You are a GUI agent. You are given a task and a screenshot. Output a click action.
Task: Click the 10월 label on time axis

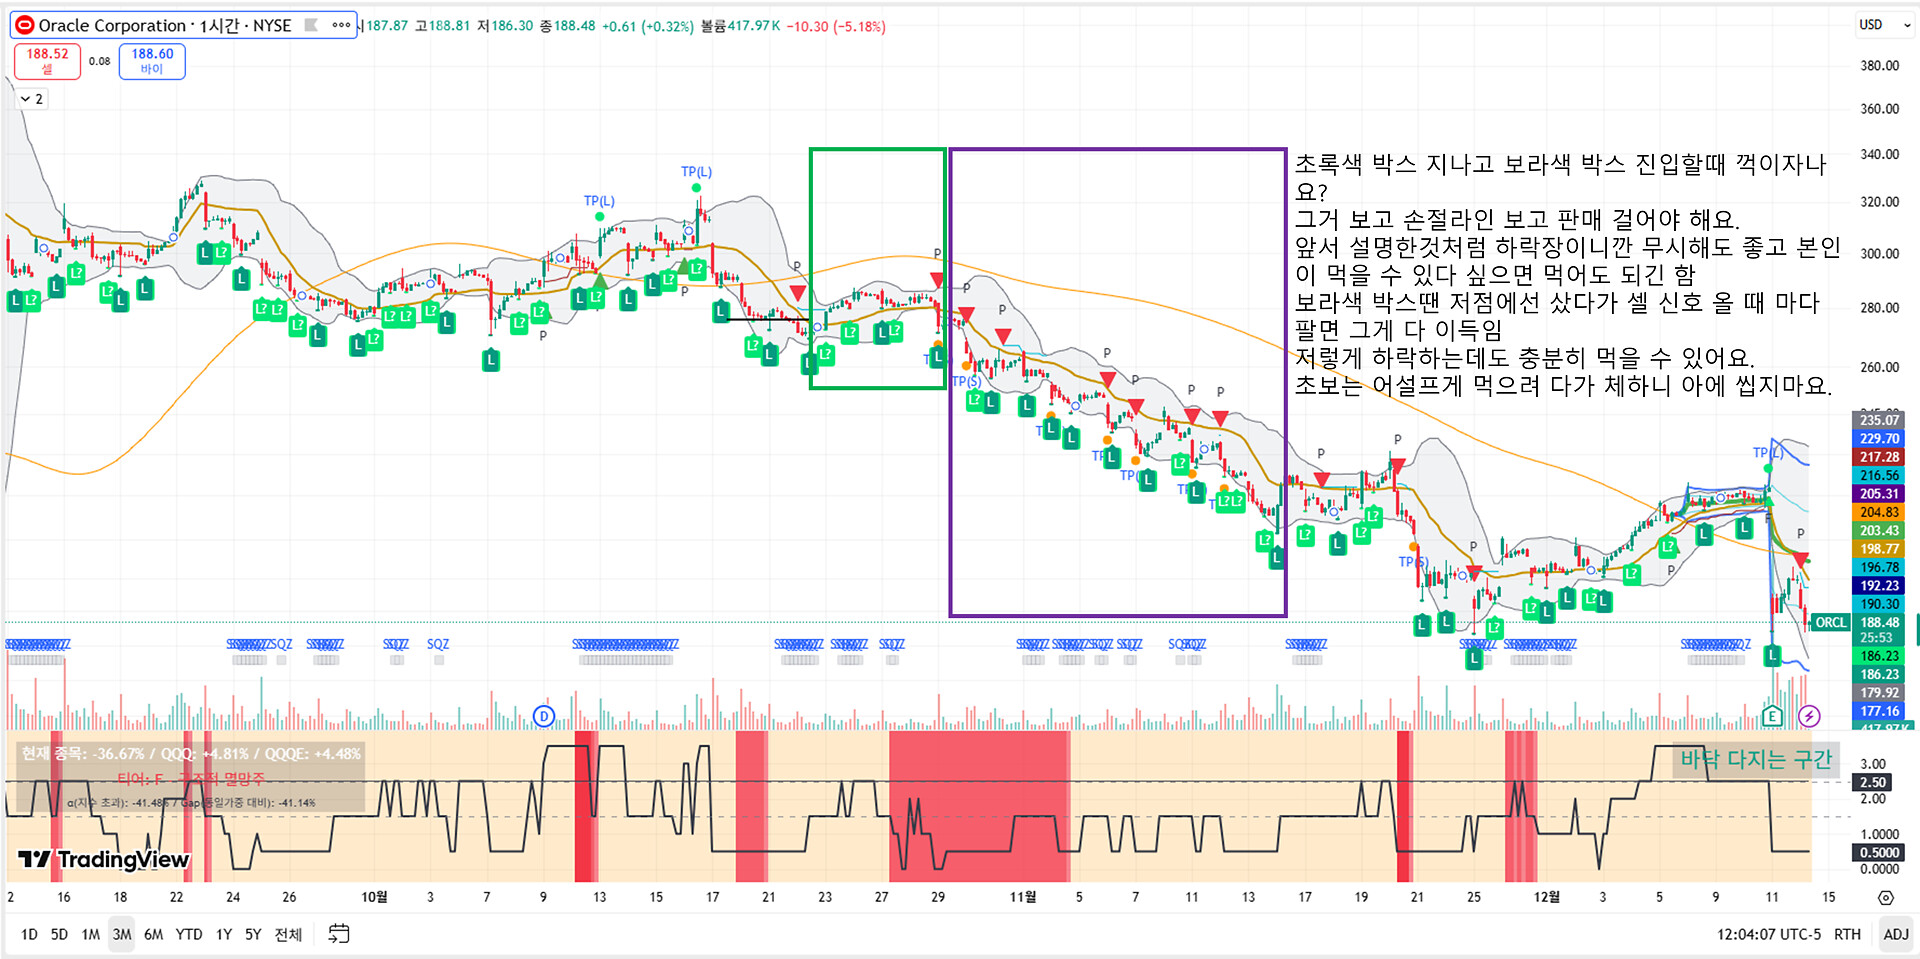[x=374, y=897]
